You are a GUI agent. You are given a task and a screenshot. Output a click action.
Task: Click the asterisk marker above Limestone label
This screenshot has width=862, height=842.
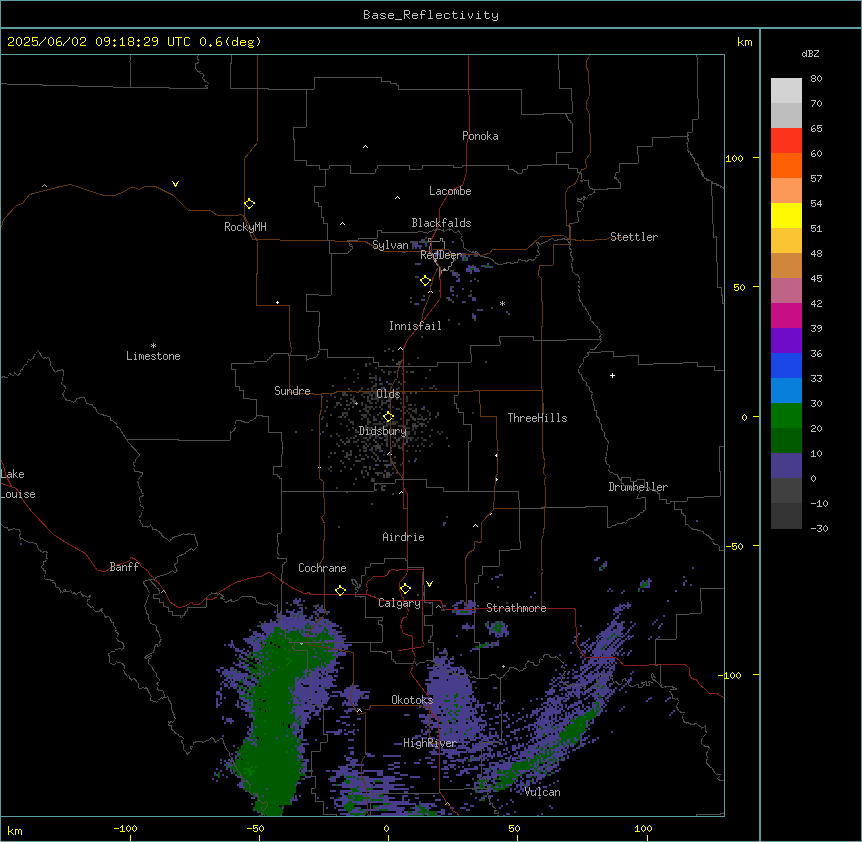(153, 346)
